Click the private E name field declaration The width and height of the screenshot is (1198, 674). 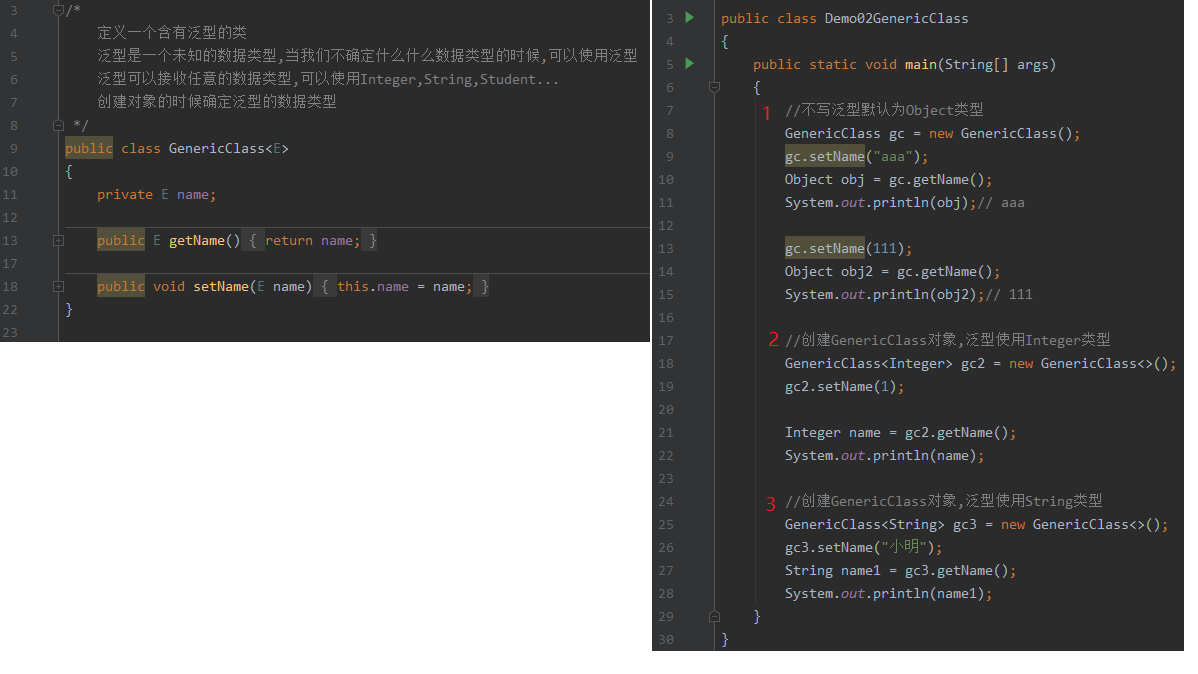(156, 195)
